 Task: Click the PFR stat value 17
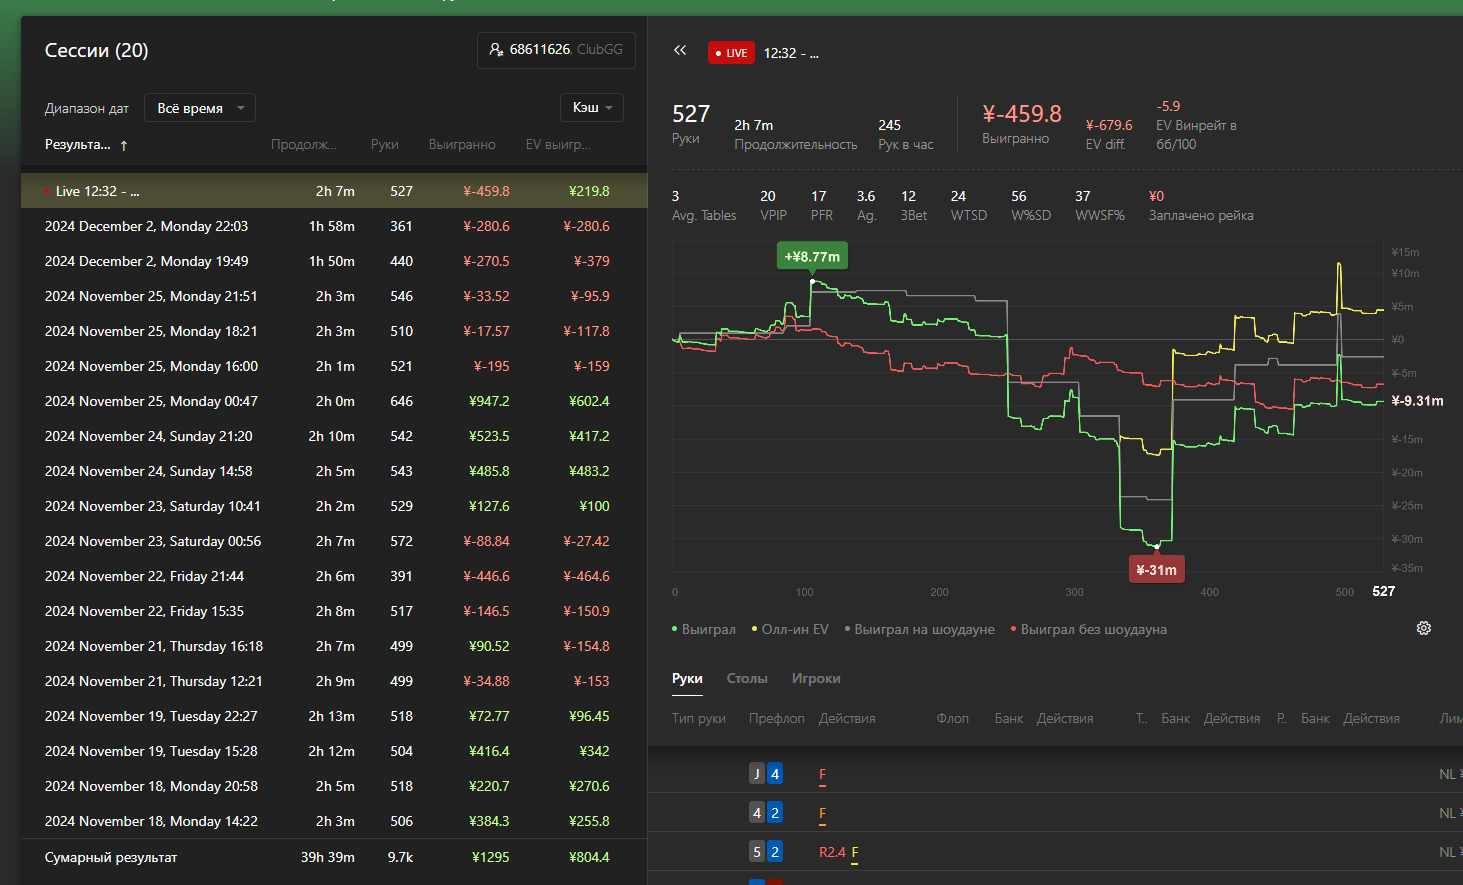819,196
